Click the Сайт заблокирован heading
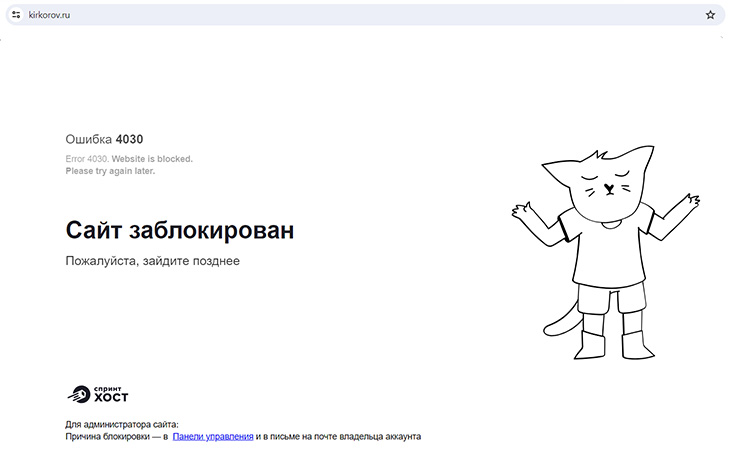Image resolution: width=729 pixels, height=452 pixels. pyautogui.click(x=180, y=230)
